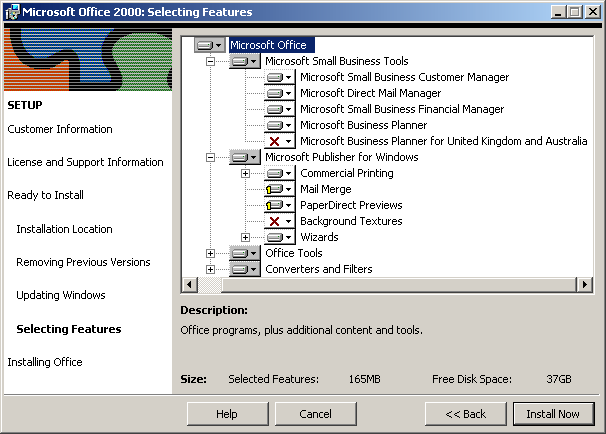Click Ready to Install step
The image size is (606, 434).
[x=46, y=195]
